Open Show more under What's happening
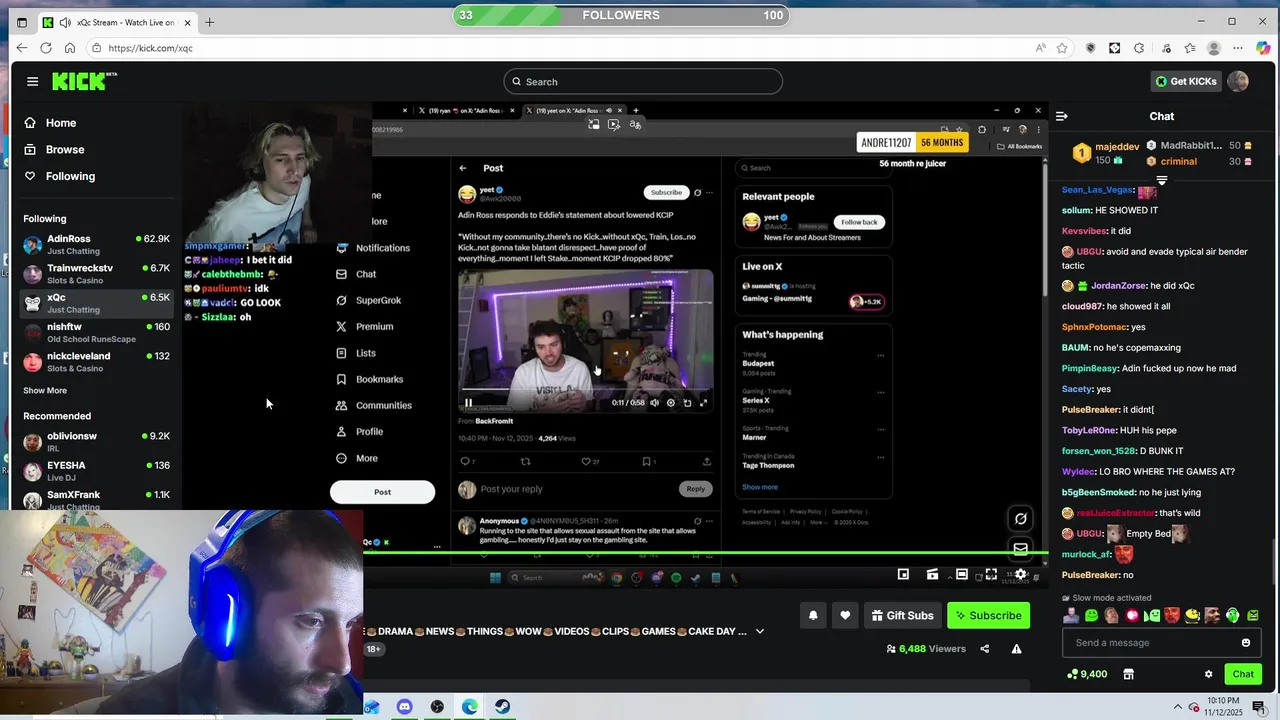 759,487
